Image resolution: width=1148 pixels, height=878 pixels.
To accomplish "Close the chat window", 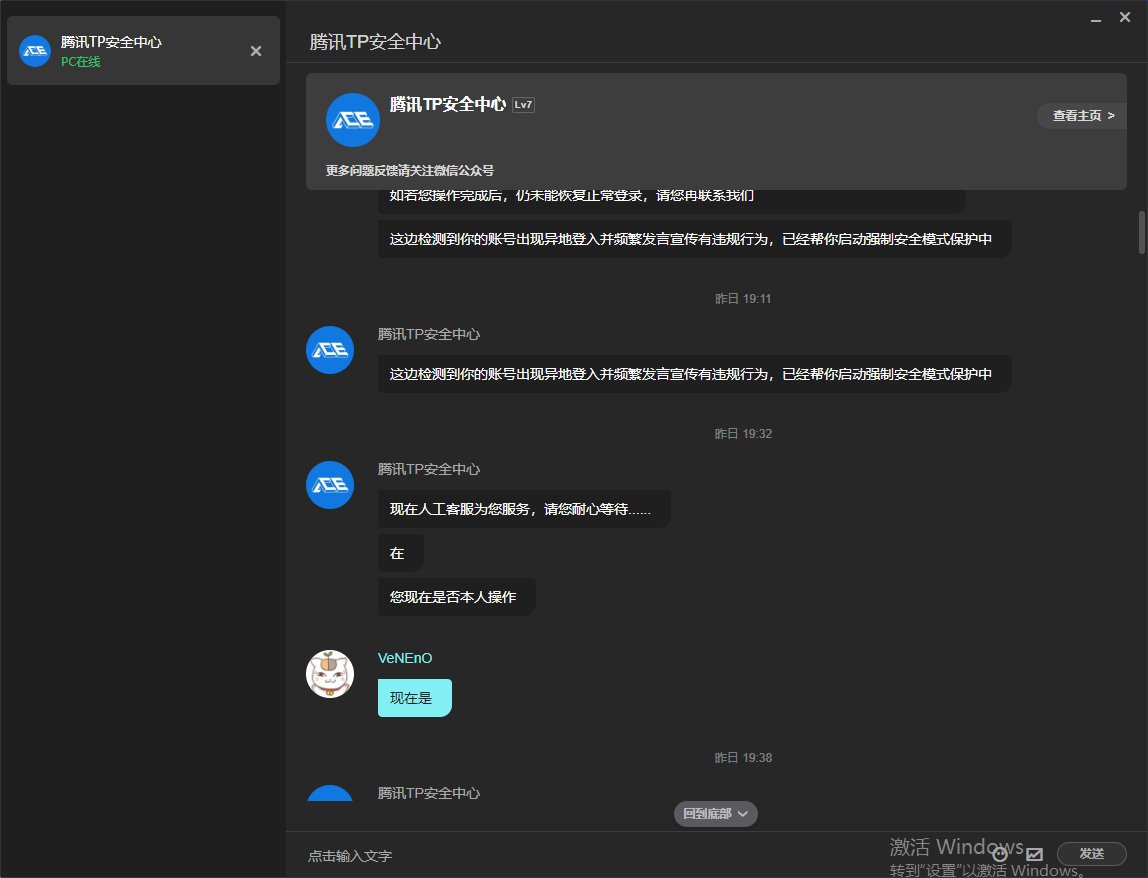I will (1125, 17).
